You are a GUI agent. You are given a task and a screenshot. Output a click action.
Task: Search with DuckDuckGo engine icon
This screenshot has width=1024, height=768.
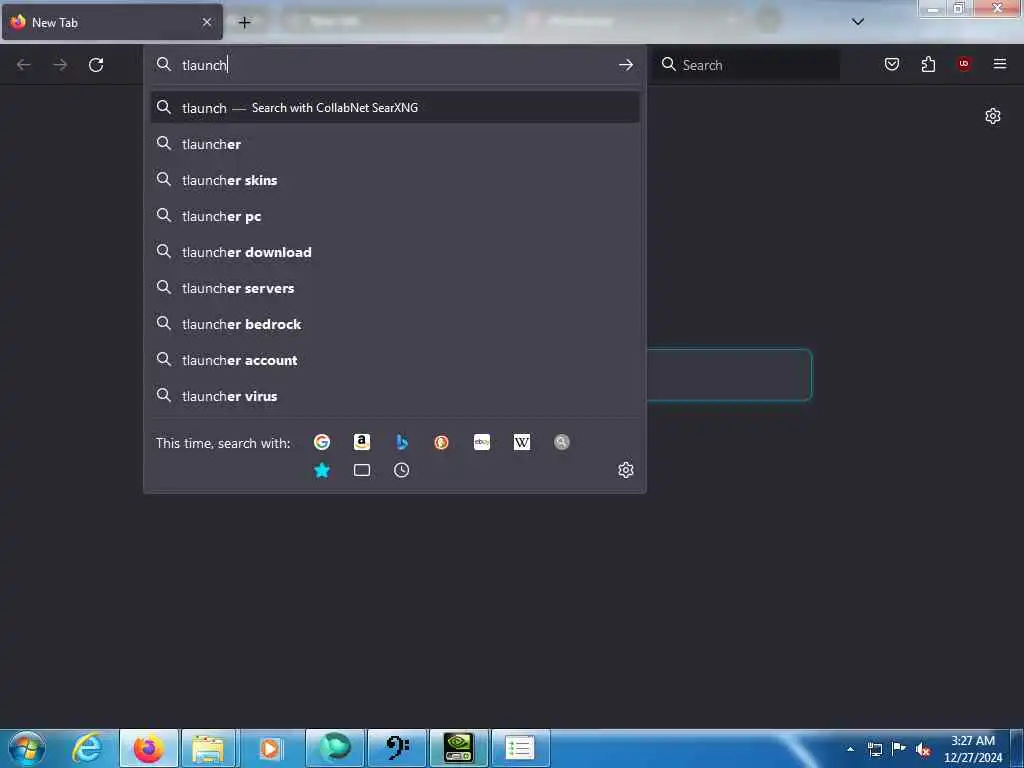pos(441,442)
